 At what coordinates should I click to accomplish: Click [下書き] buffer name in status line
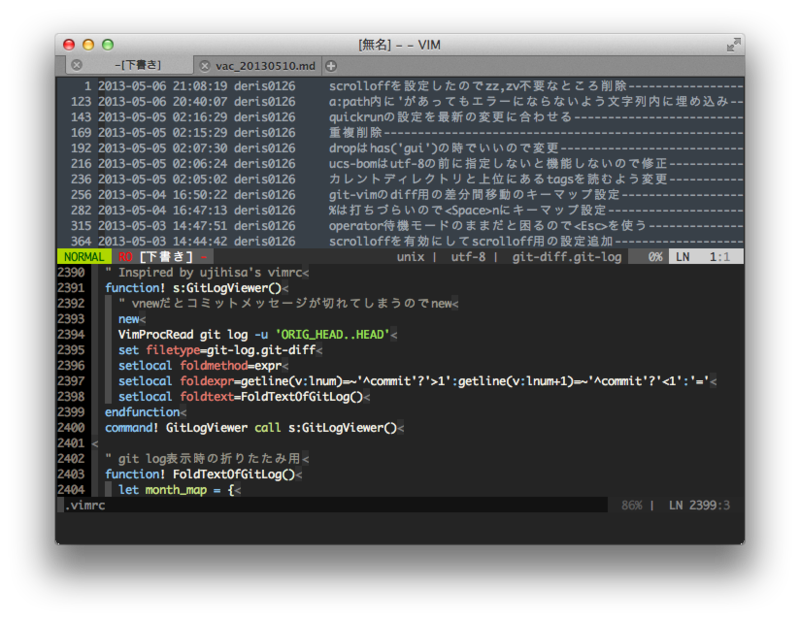tap(166, 257)
